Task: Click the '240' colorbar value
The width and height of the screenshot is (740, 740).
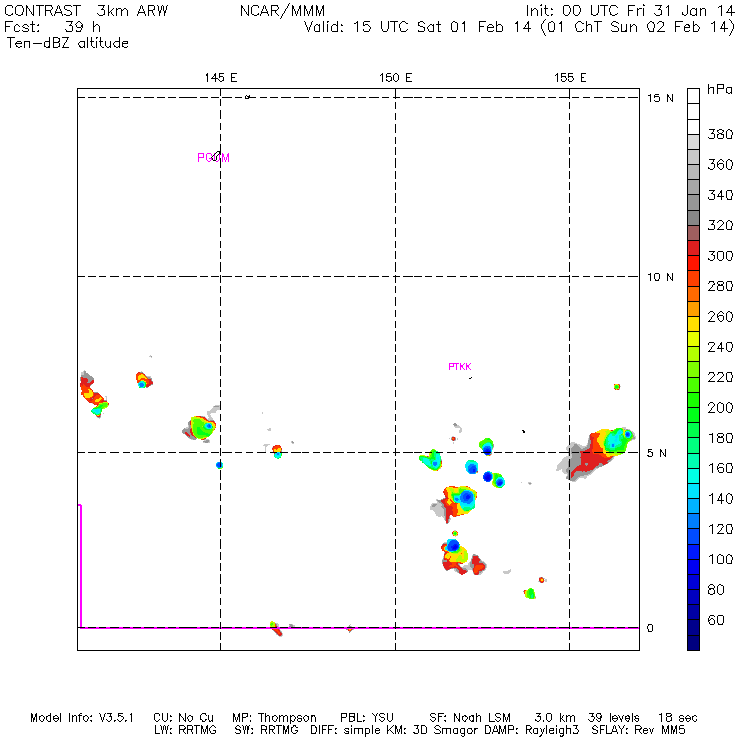Action: (720, 347)
